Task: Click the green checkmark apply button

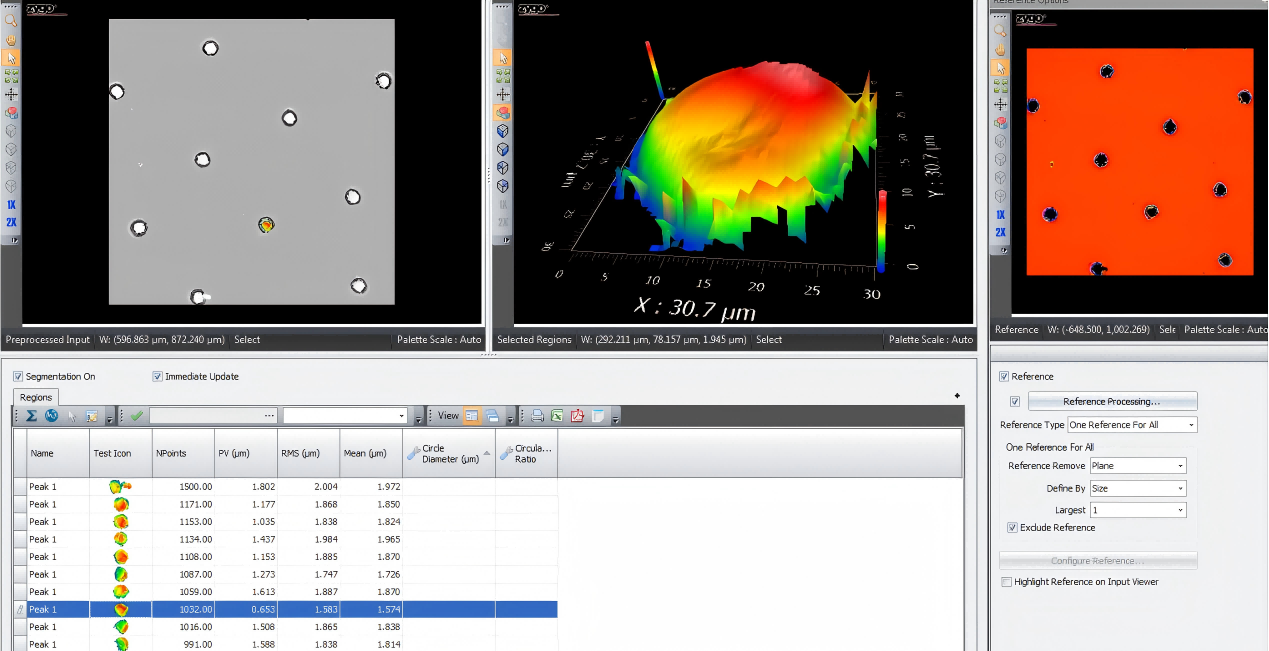Action: tap(136, 416)
